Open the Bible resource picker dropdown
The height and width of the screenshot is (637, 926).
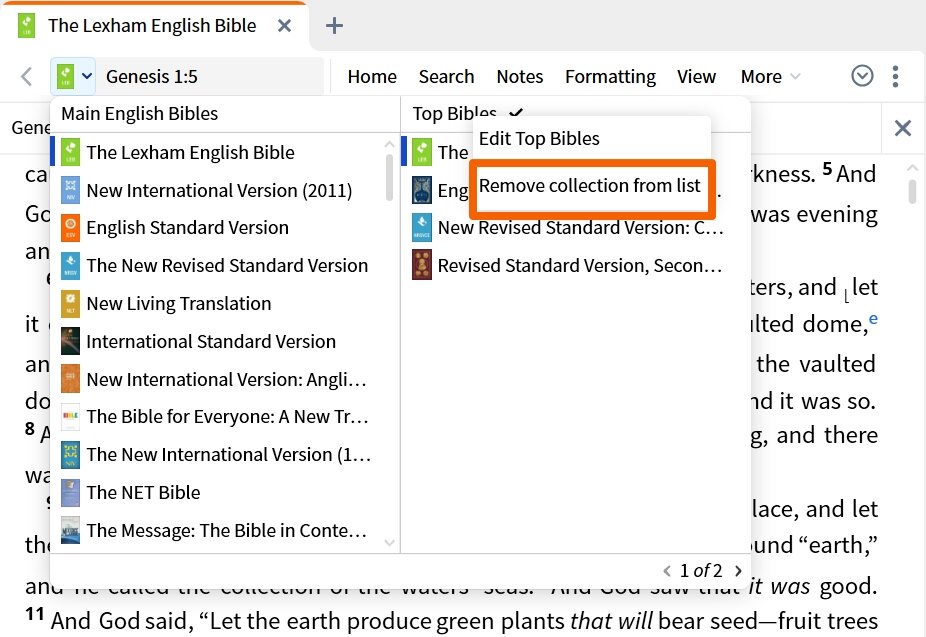coord(73,76)
